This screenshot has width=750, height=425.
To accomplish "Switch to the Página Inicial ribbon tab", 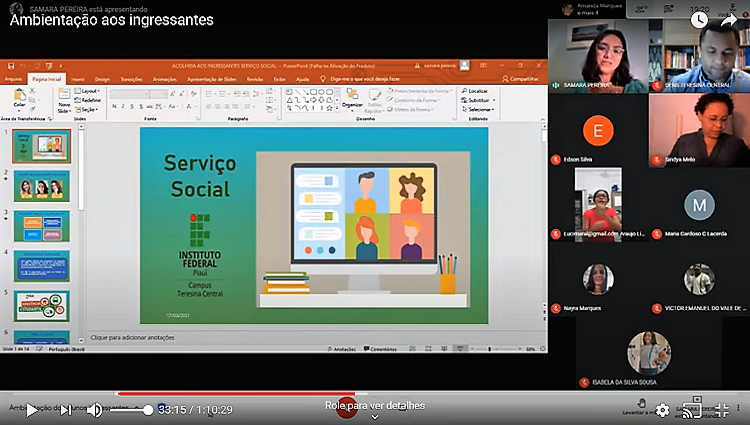I will pyautogui.click(x=47, y=79).
